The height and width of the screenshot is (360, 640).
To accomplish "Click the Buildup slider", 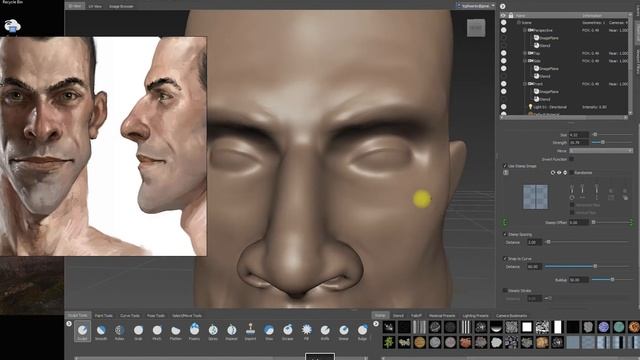I will click(x=612, y=280).
